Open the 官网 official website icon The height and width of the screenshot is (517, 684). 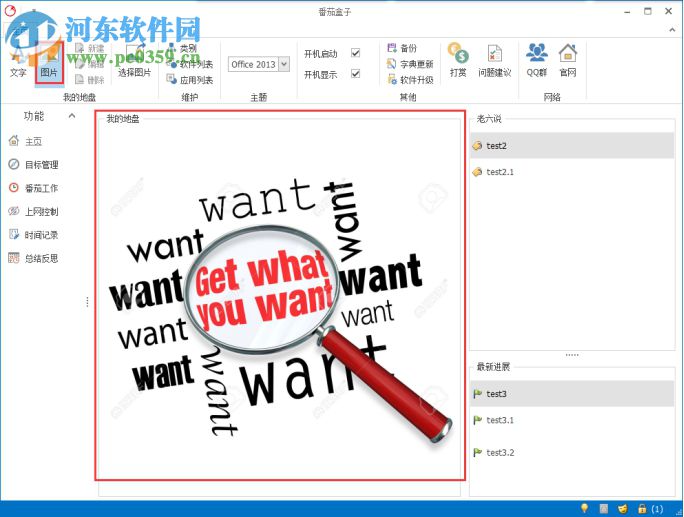pos(568,53)
